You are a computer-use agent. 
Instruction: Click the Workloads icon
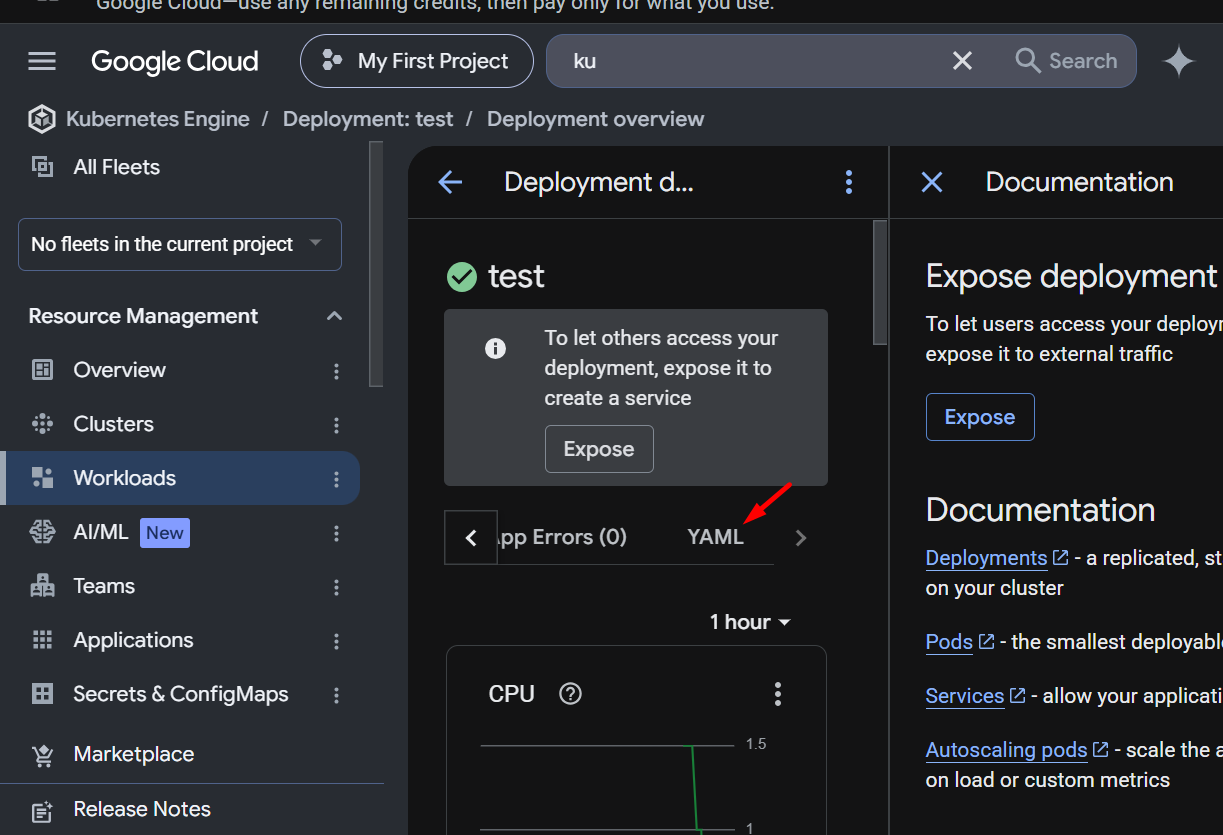[x=42, y=478]
